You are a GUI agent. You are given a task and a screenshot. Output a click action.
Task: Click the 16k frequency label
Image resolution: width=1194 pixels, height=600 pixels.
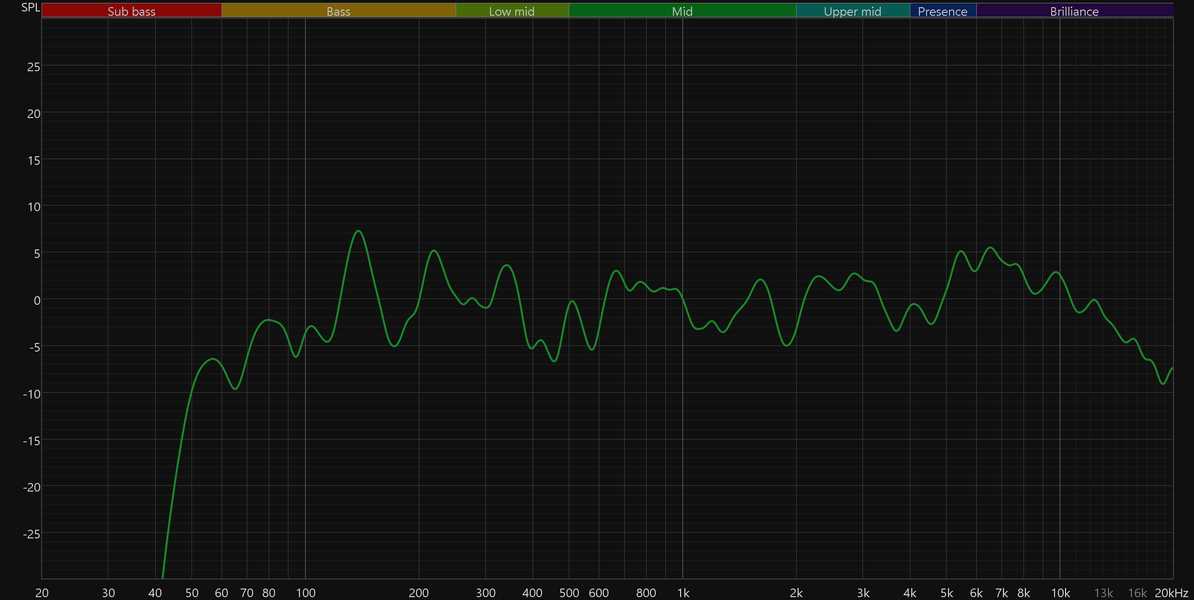click(1138, 593)
